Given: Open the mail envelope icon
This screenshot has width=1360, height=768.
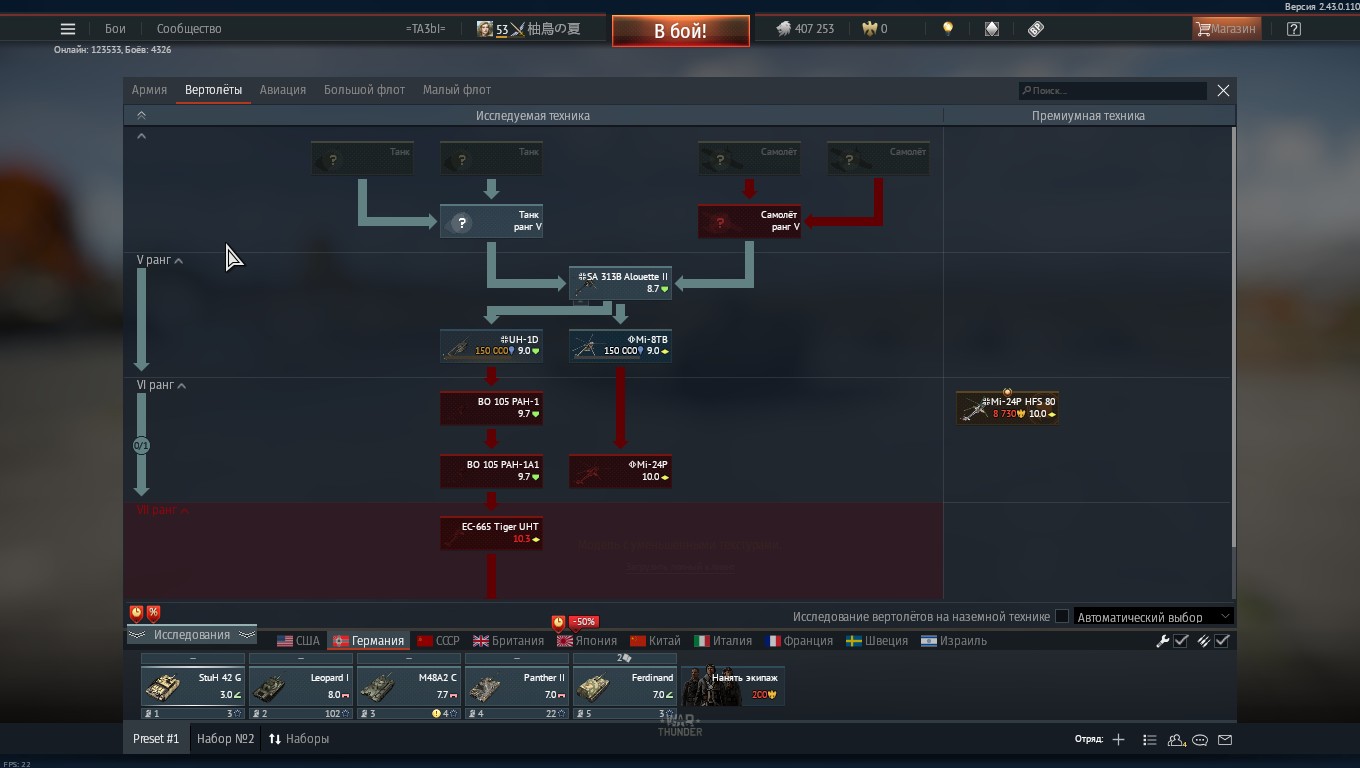Looking at the screenshot, I should [1225, 740].
